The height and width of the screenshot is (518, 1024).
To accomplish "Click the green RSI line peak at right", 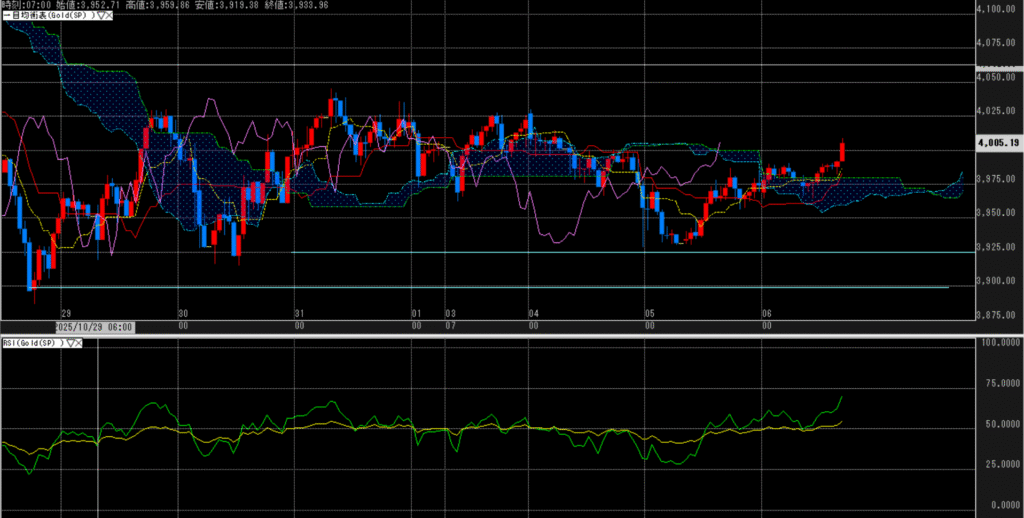I will tap(842, 397).
